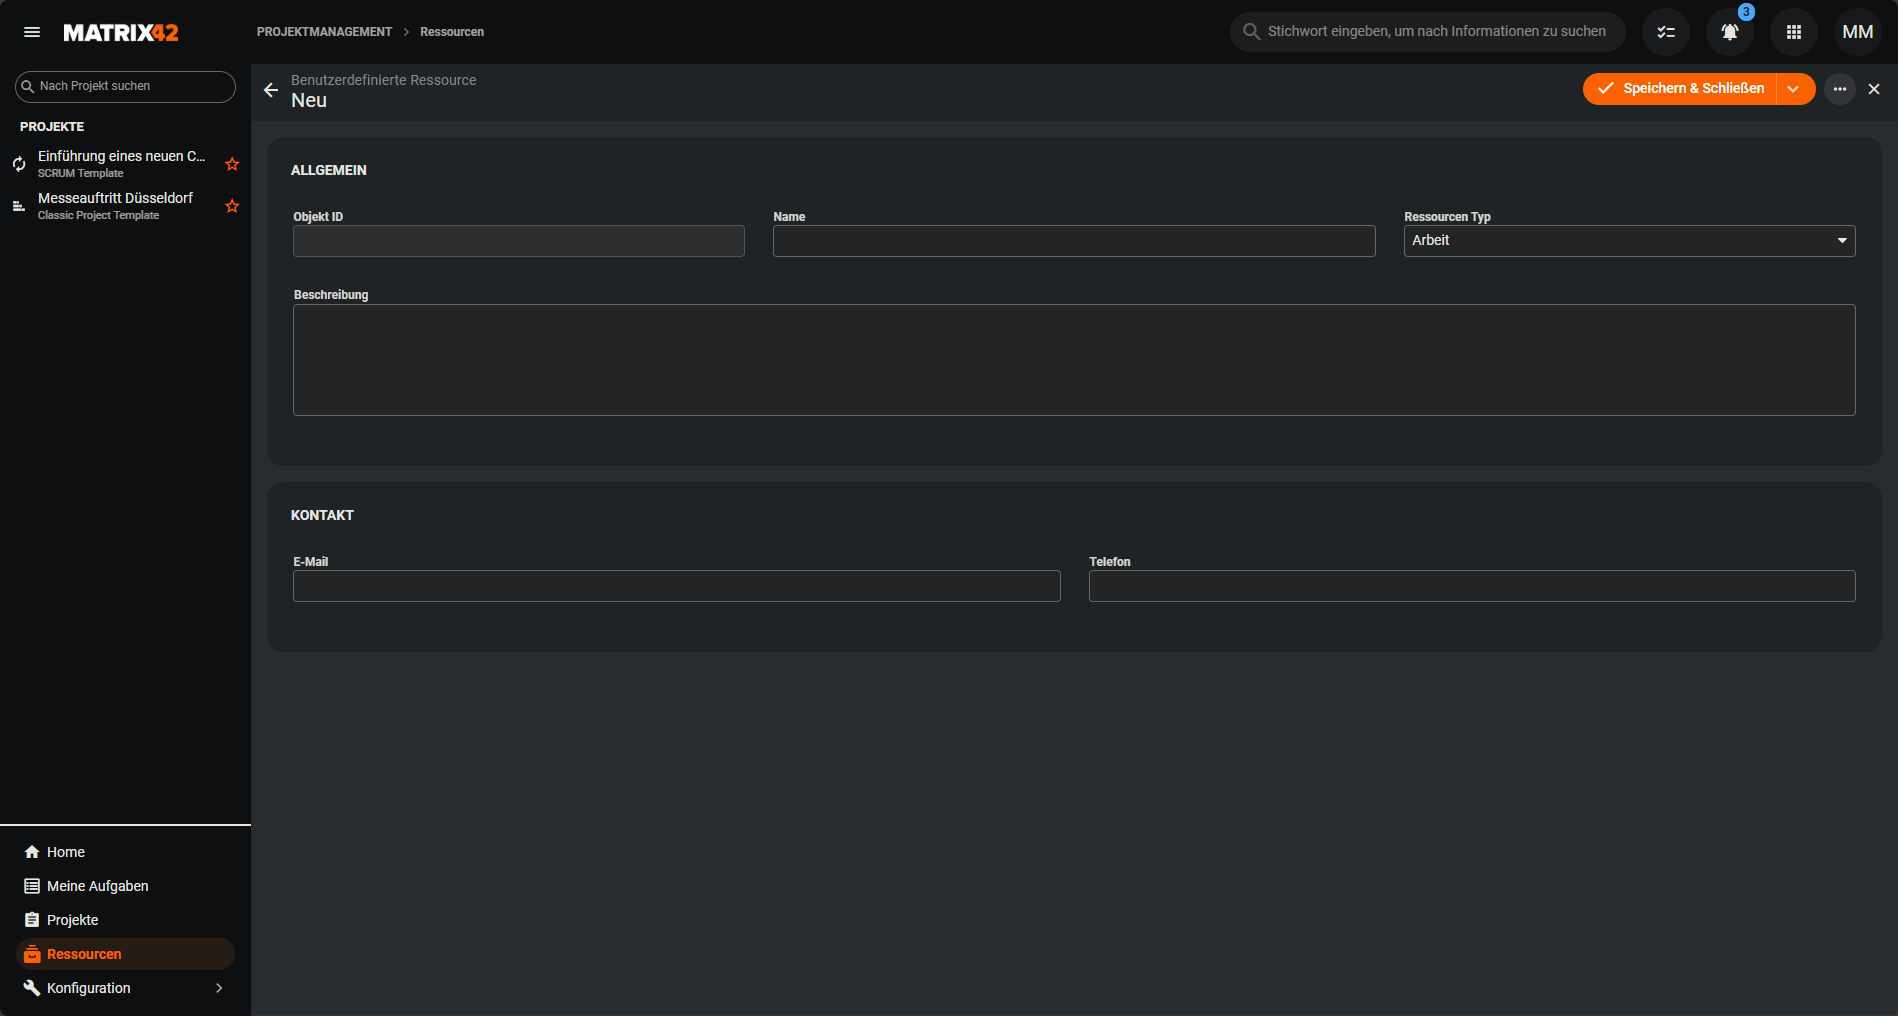This screenshot has width=1898, height=1016.
Task: Toggle favorite star for Einführung eines neuen project
Action: point(232,164)
